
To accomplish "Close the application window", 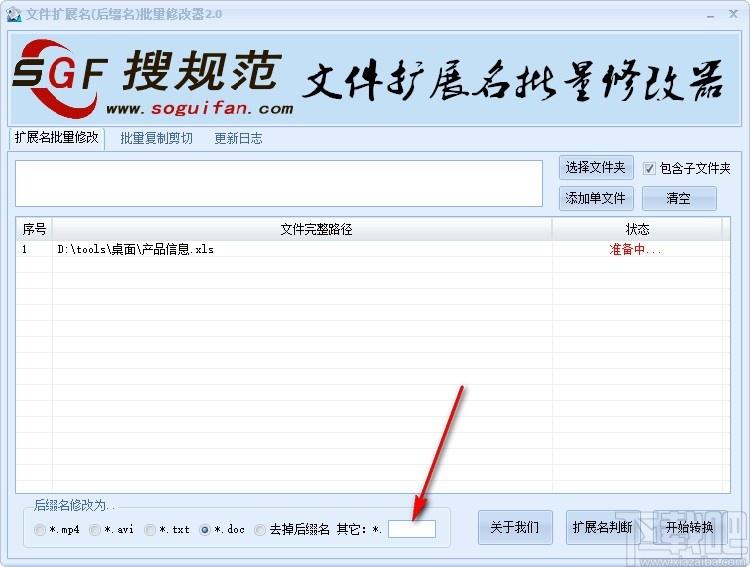I will tap(733, 14).
